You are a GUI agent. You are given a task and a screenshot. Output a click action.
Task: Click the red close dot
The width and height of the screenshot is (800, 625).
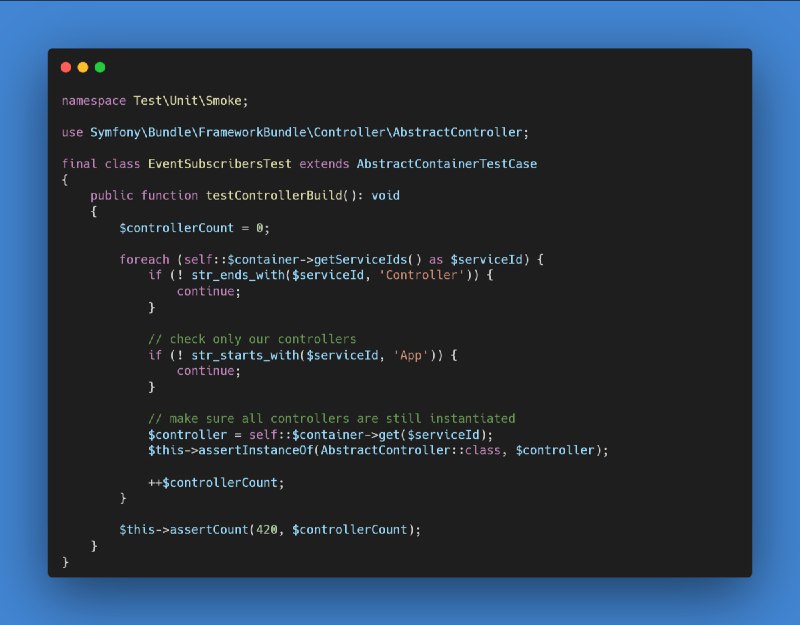click(66, 67)
